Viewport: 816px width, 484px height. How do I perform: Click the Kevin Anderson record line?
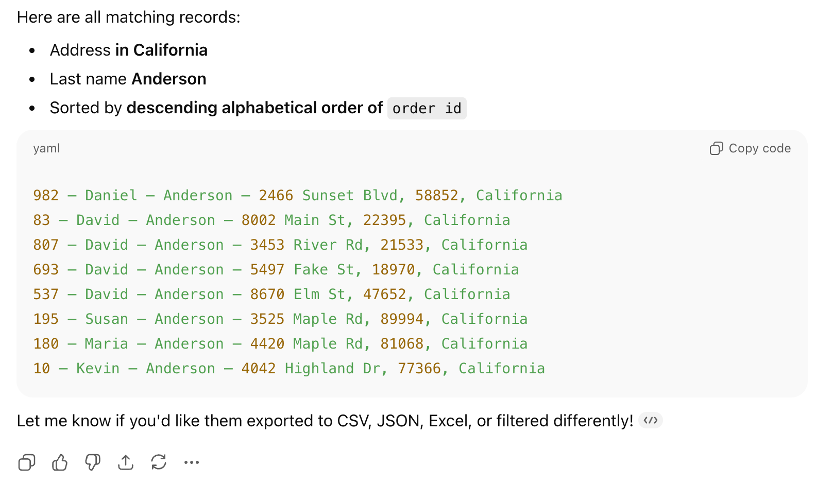click(x=289, y=368)
